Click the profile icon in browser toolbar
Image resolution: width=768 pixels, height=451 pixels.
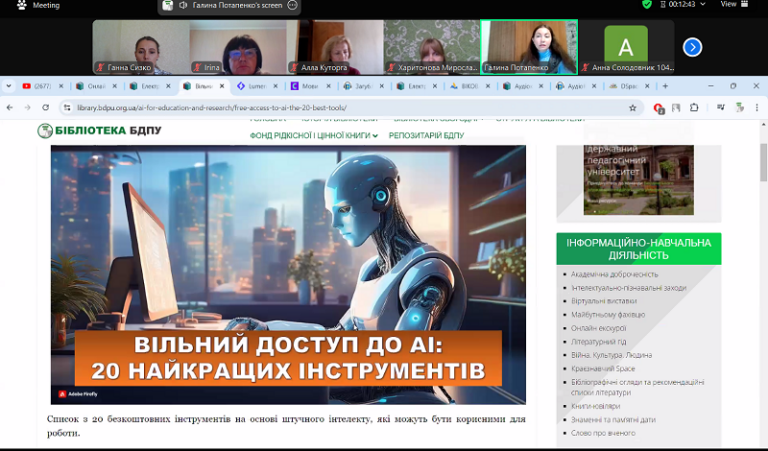740,108
